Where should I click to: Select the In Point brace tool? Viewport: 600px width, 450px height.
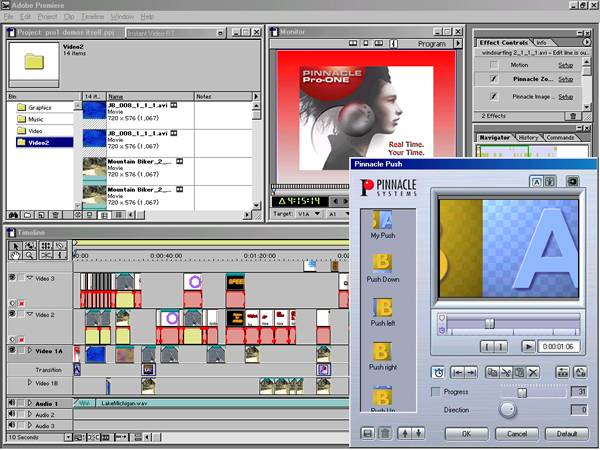(x=60, y=255)
